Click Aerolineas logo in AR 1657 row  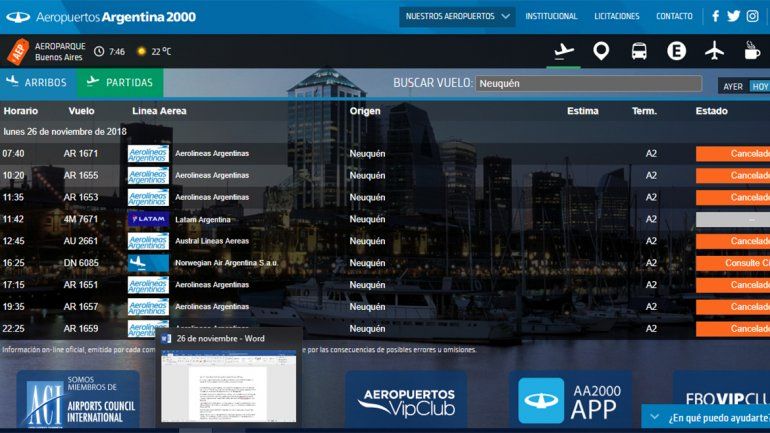tap(148, 307)
